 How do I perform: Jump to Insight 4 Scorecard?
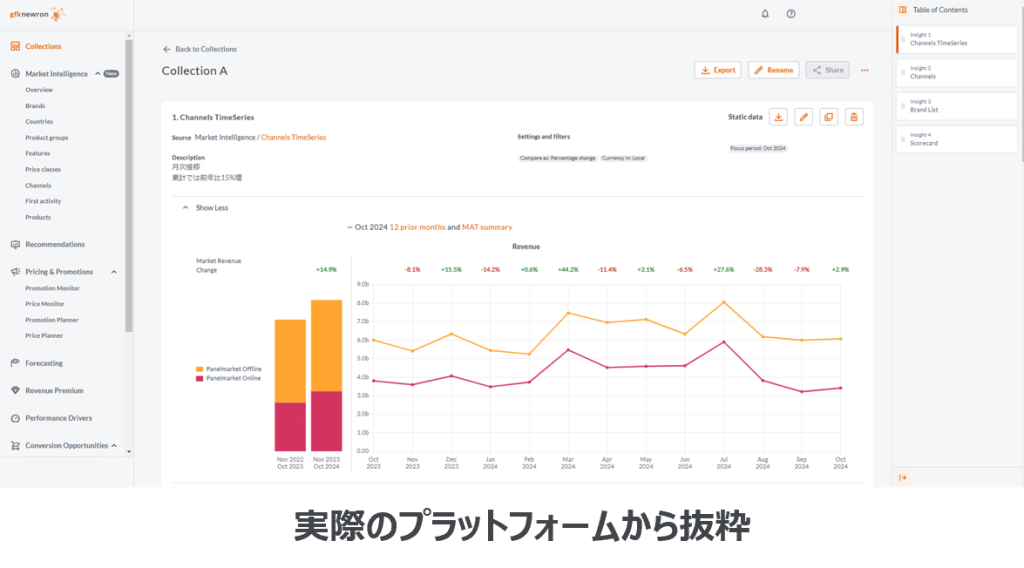[x=957, y=139]
